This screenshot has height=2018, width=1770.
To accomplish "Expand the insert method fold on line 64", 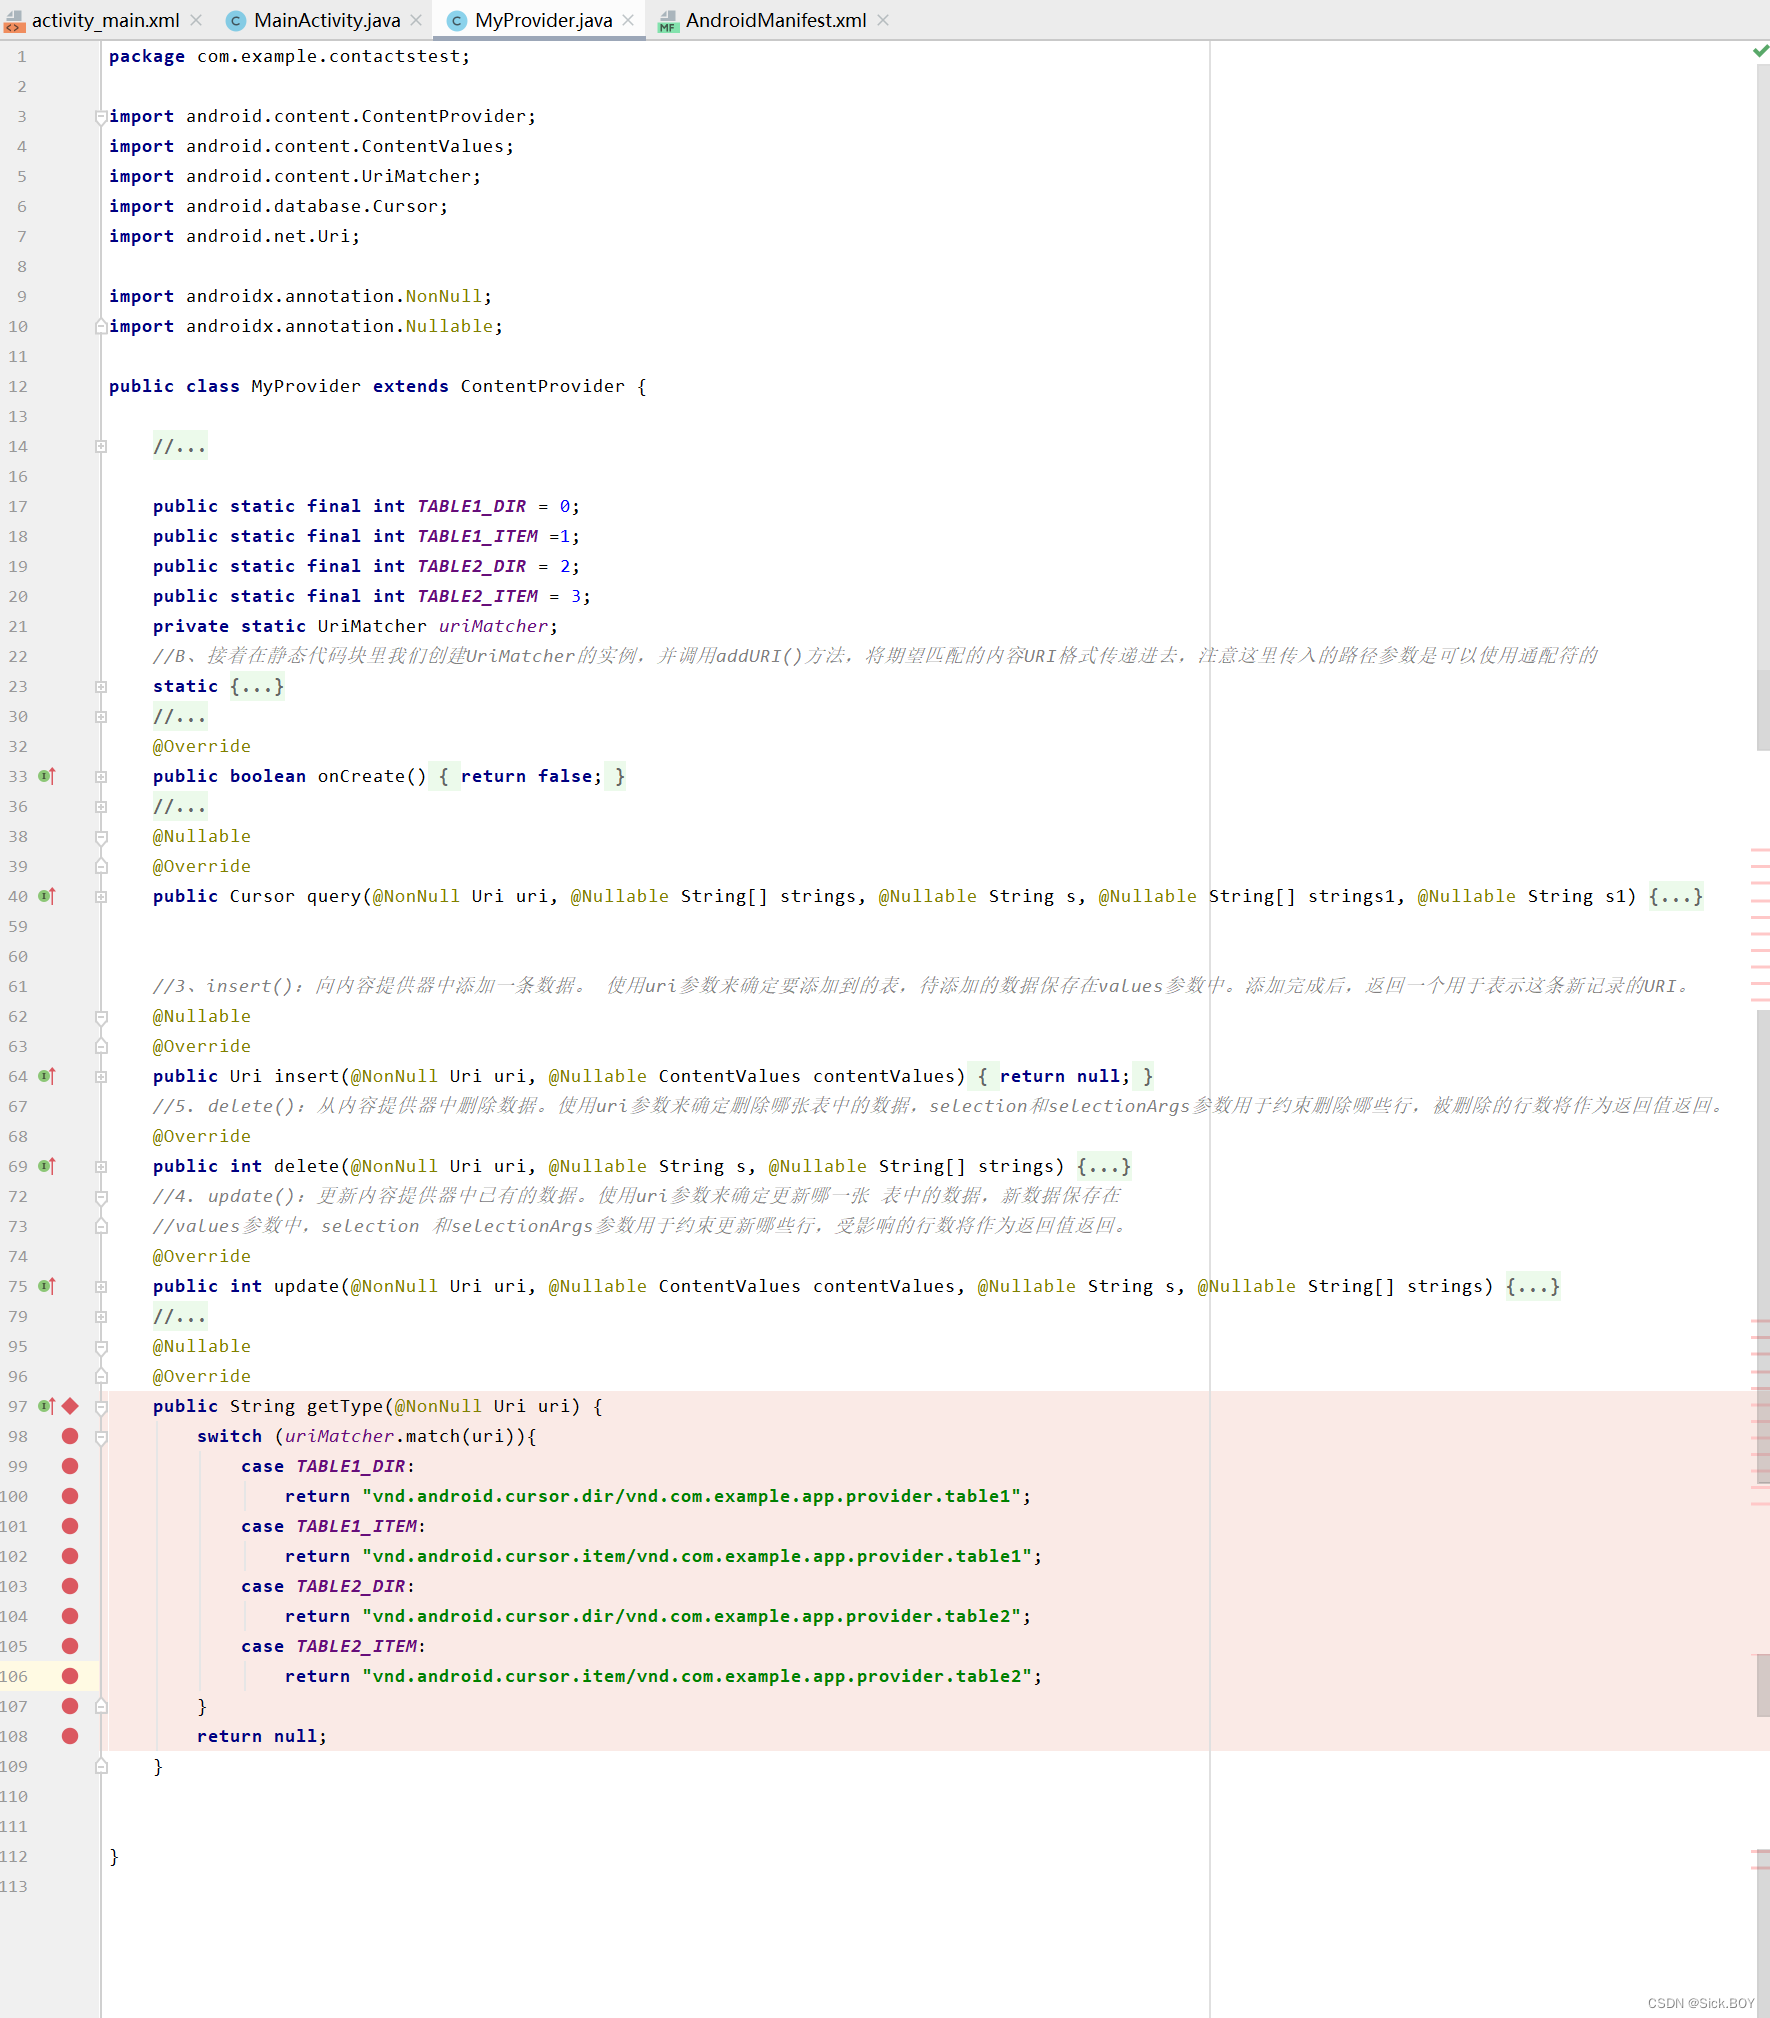I will point(101,1077).
